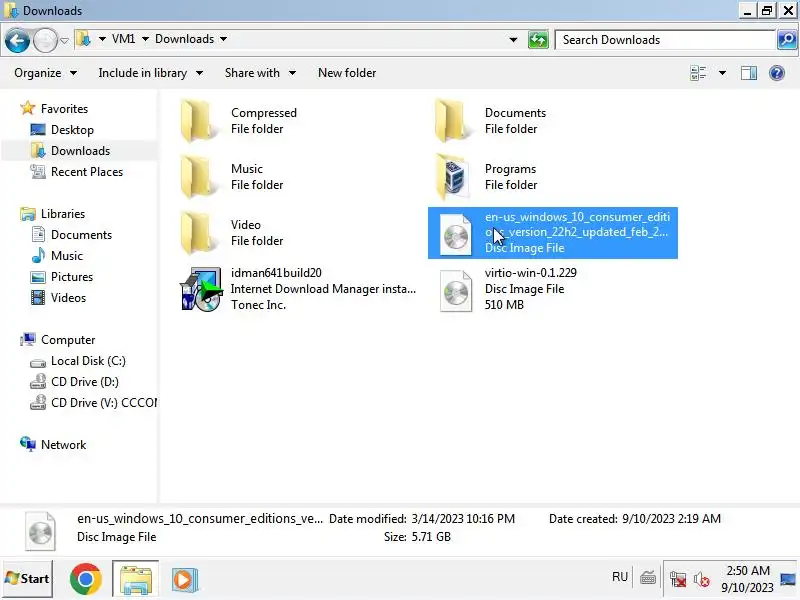Open the clock showing 2:50 AM

pyautogui.click(x=747, y=579)
